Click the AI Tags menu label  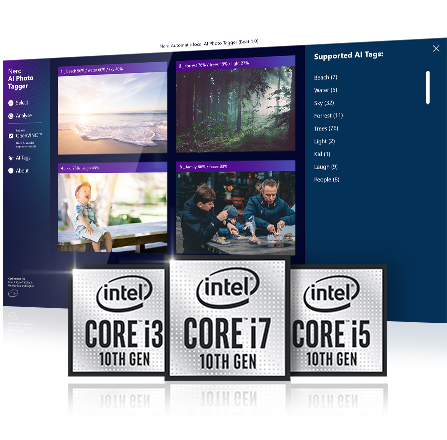click(x=23, y=158)
